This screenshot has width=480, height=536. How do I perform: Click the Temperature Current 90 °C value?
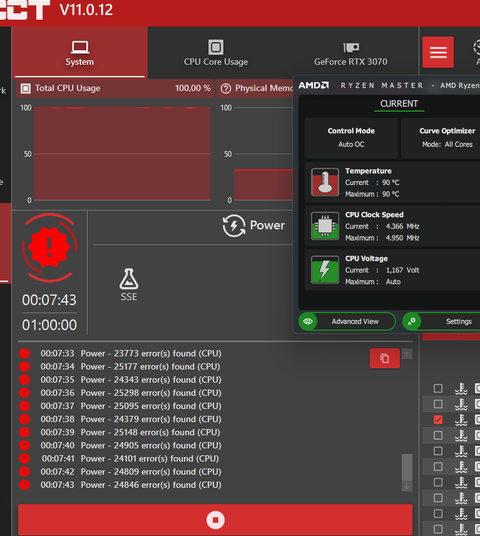pyautogui.click(x=391, y=183)
